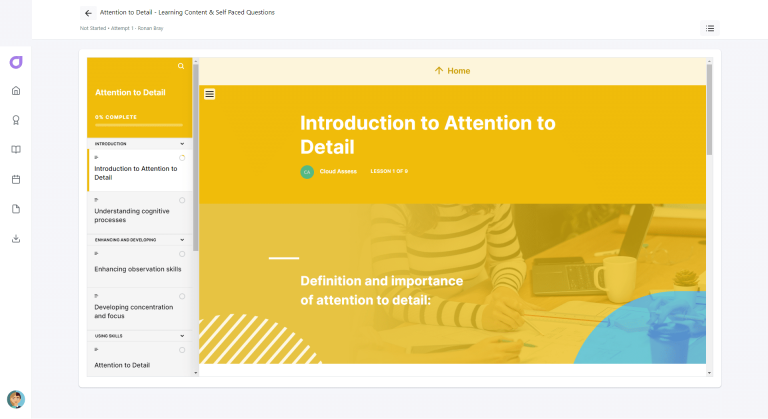Click the Lesson 1 of 9 label
768x419 pixels.
tap(389, 171)
